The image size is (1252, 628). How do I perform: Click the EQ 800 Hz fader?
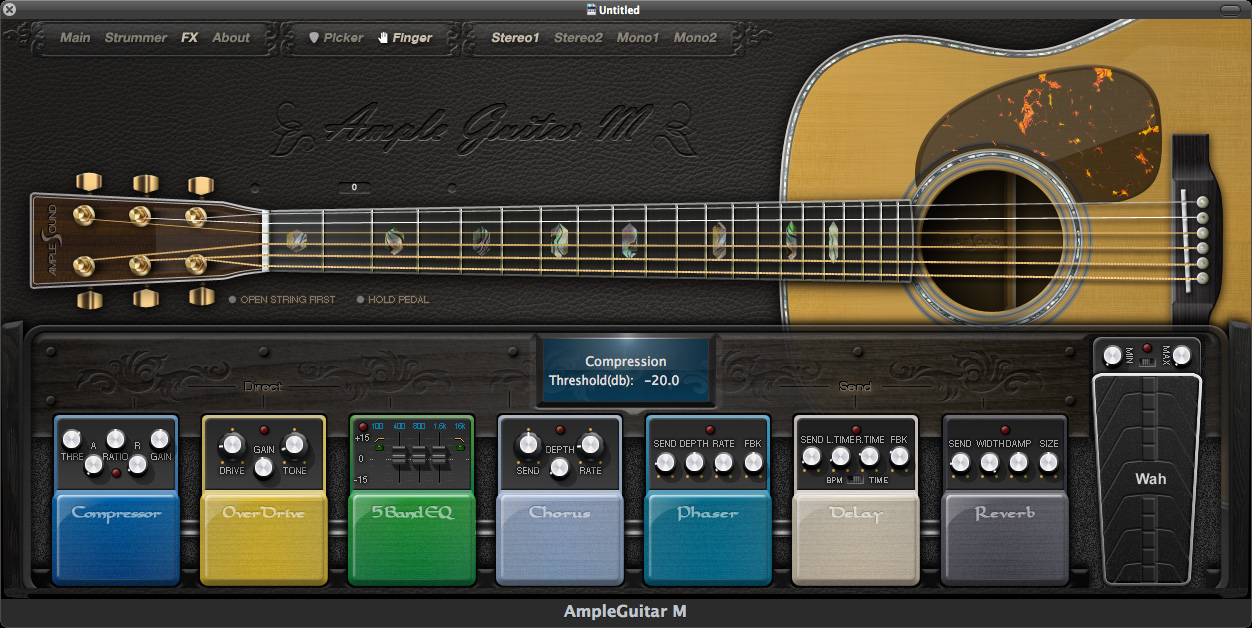pyautogui.click(x=419, y=457)
